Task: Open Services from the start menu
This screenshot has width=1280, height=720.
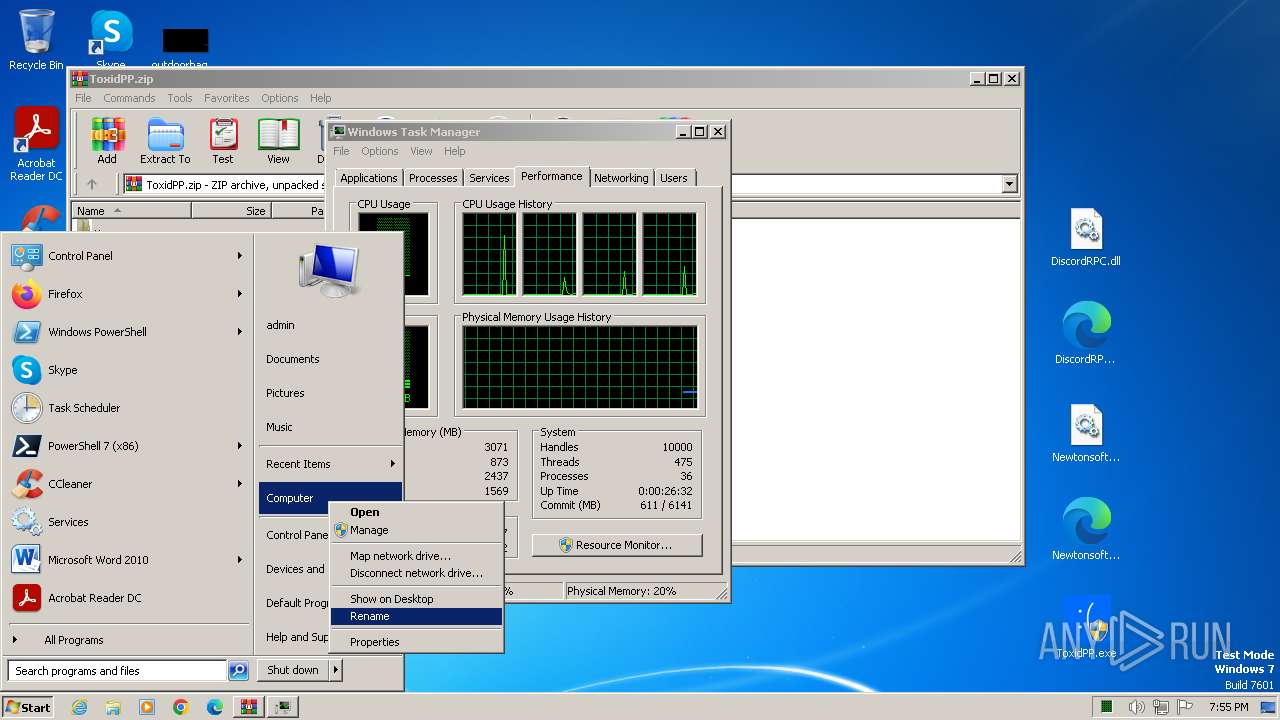Action: coord(128,522)
